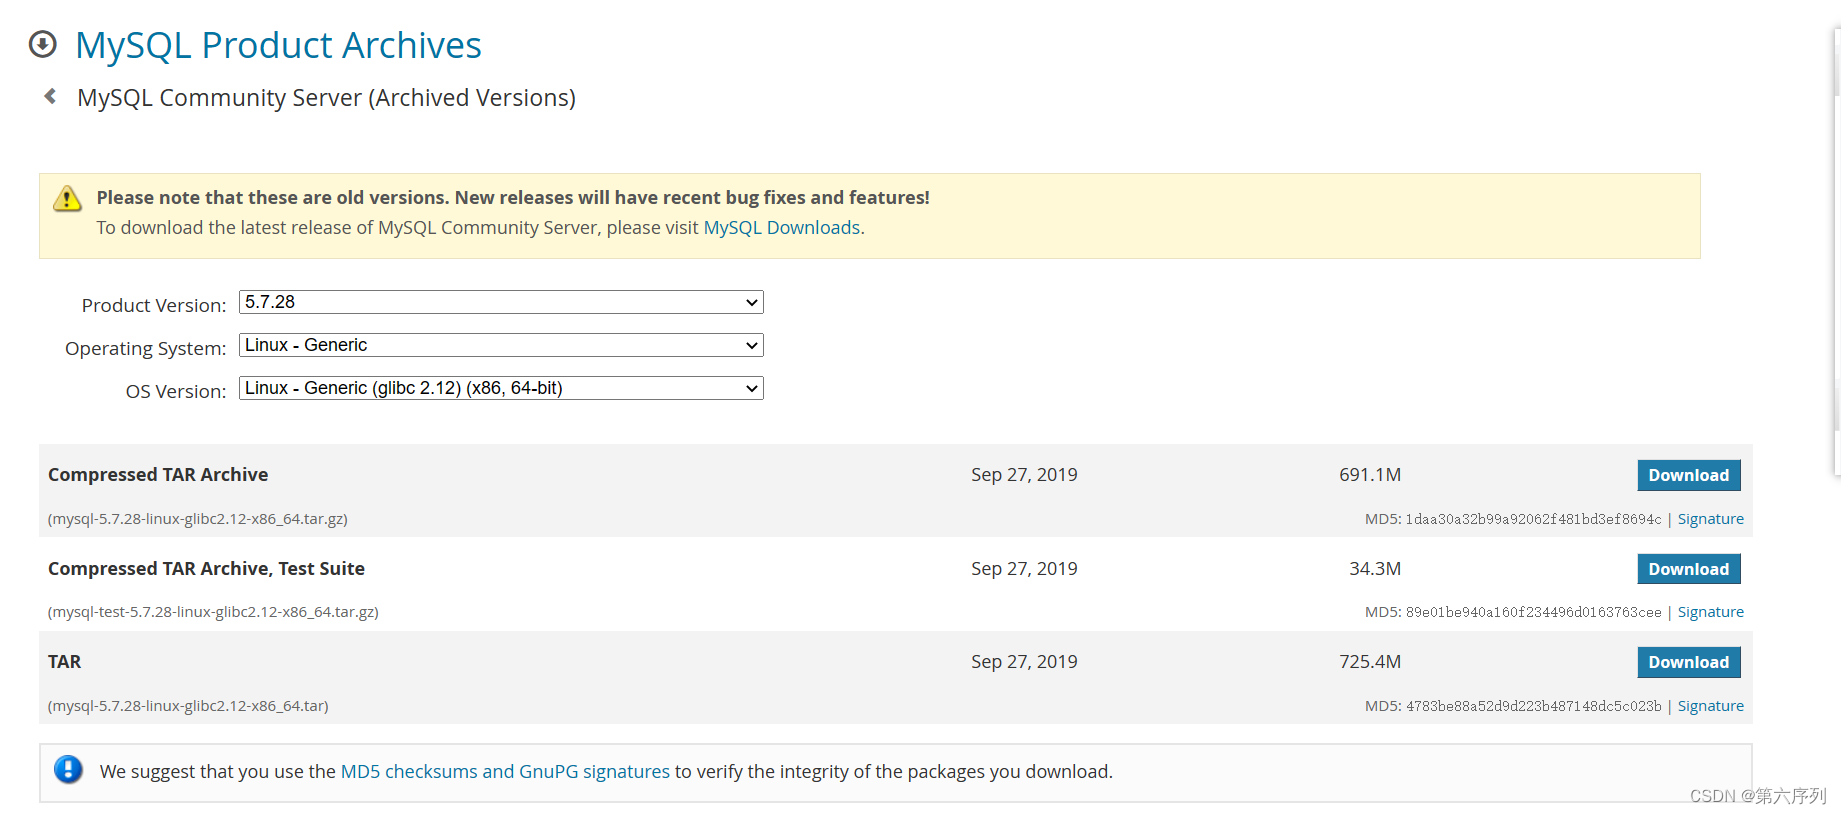Click the MySQL Product Archives heading
Screen dimensions: 1841x814
pos(278,45)
